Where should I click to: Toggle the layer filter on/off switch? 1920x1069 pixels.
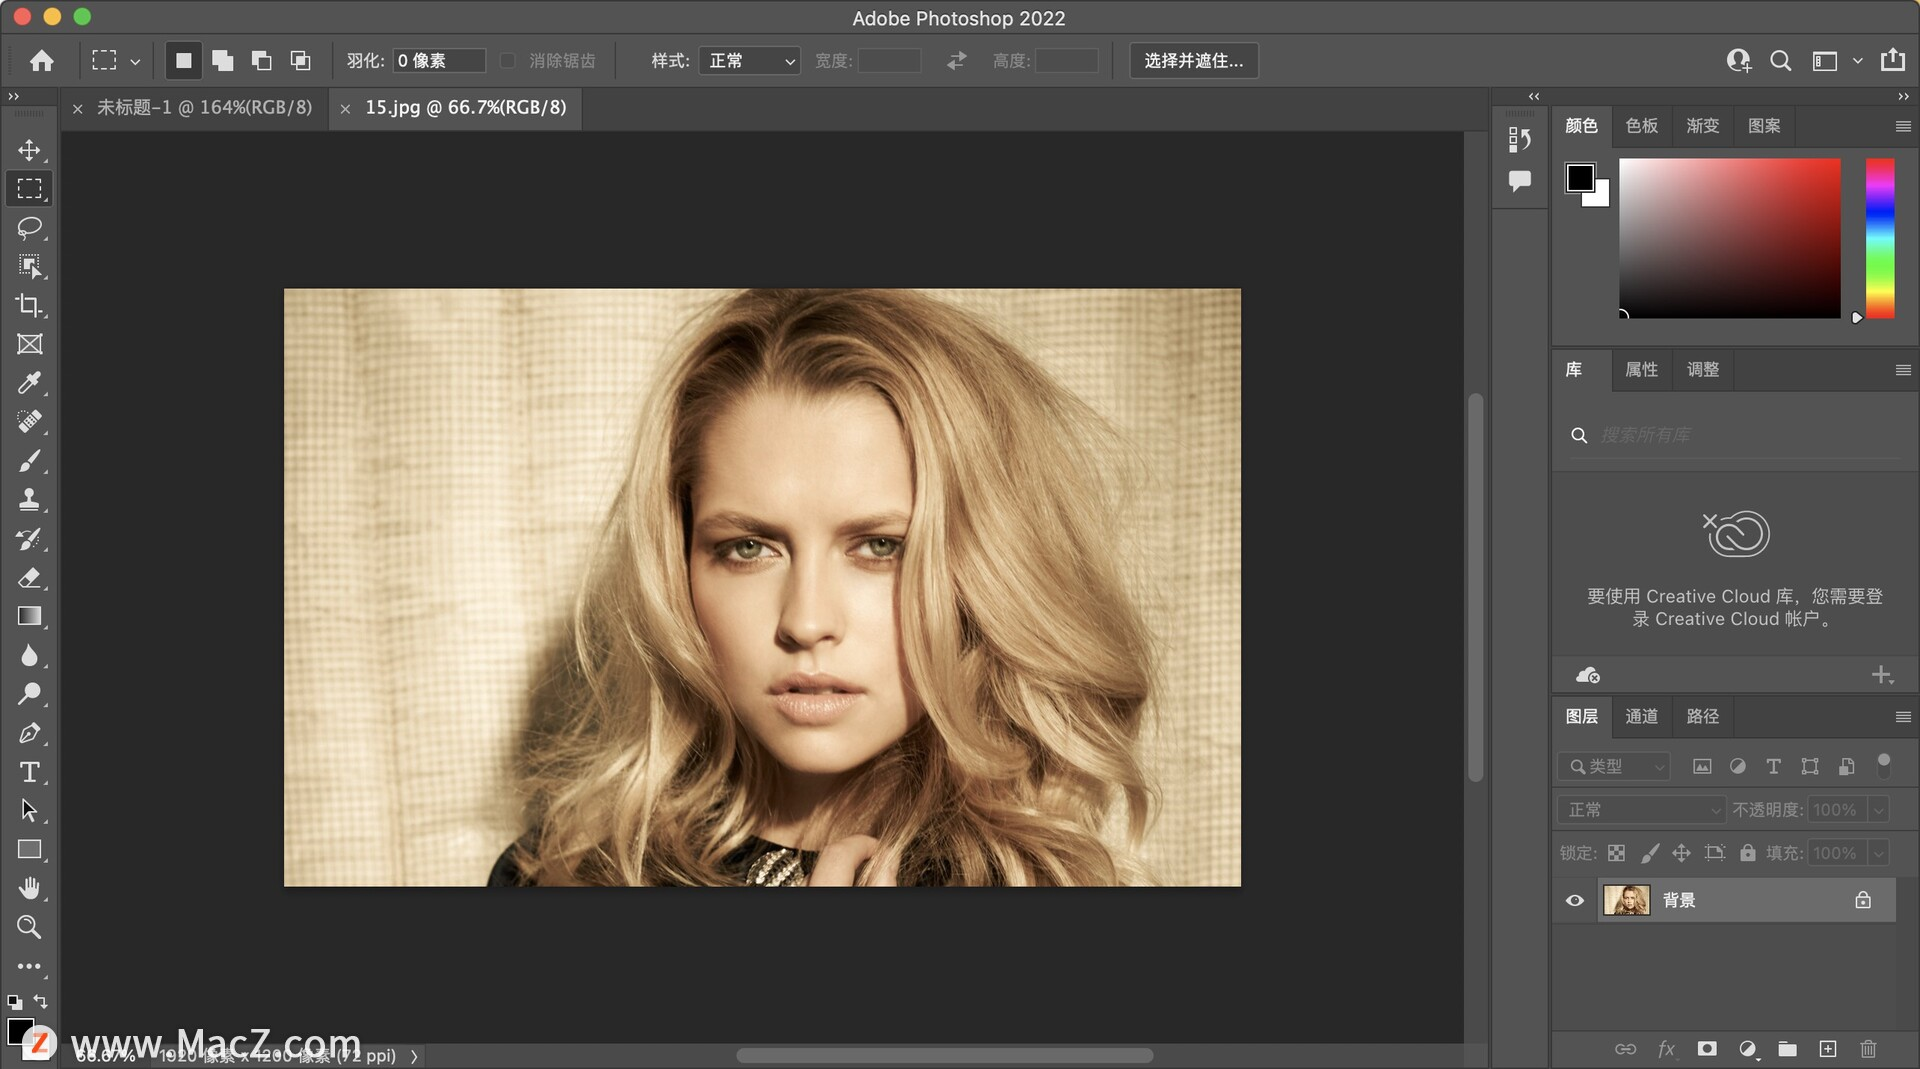click(1884, 766)
